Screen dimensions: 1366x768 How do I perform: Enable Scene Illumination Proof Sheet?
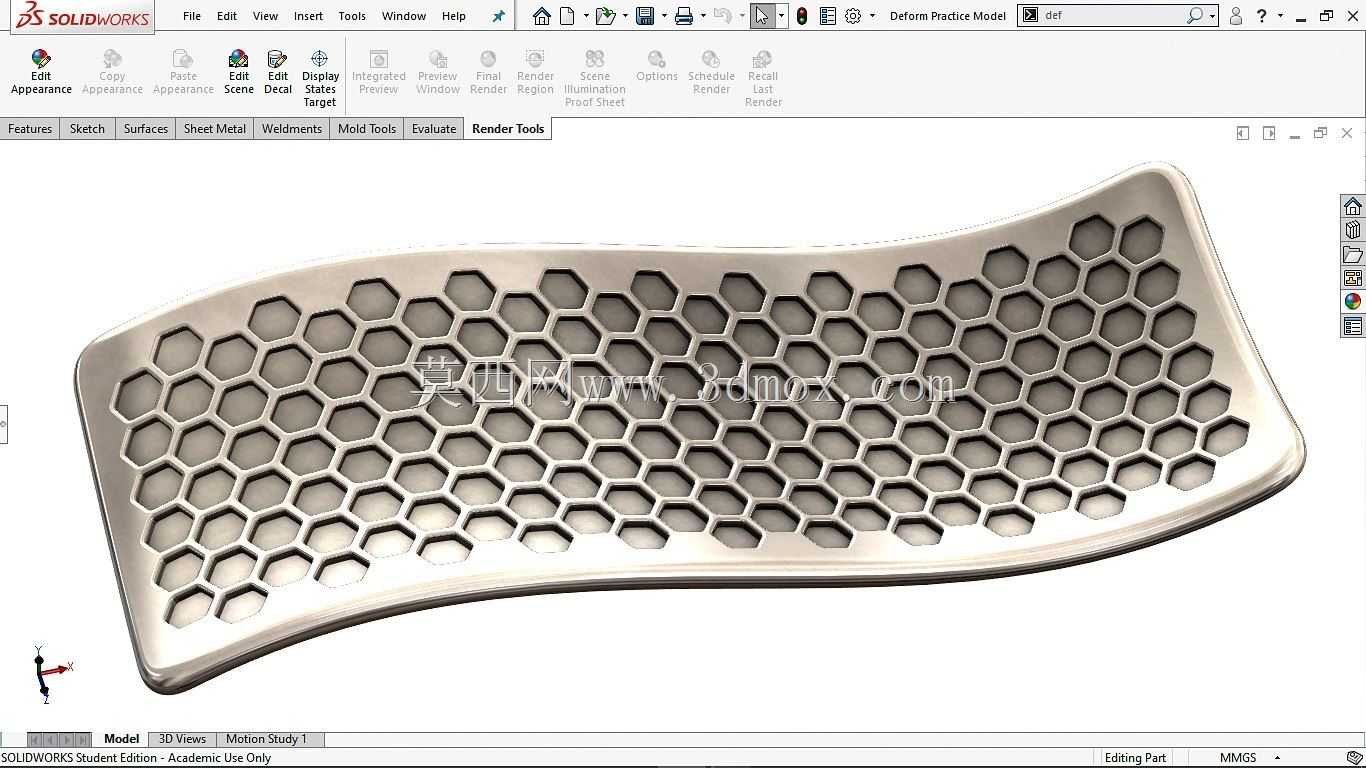[595, 79]
